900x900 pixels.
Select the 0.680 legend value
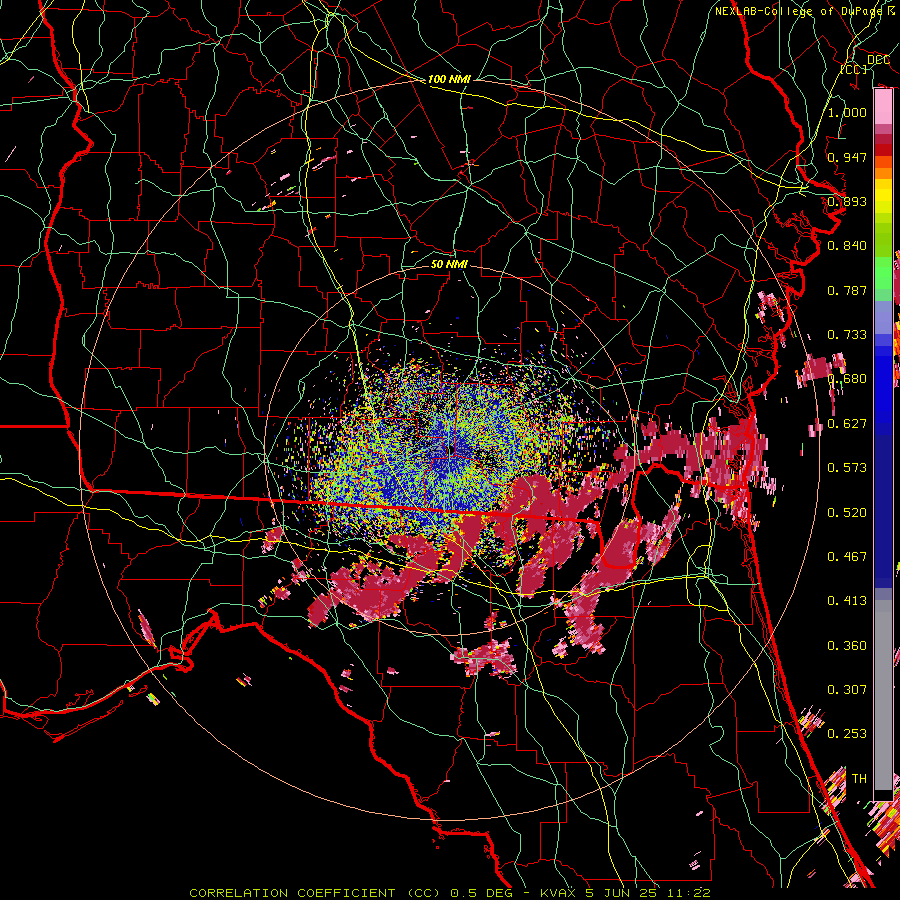847,379
